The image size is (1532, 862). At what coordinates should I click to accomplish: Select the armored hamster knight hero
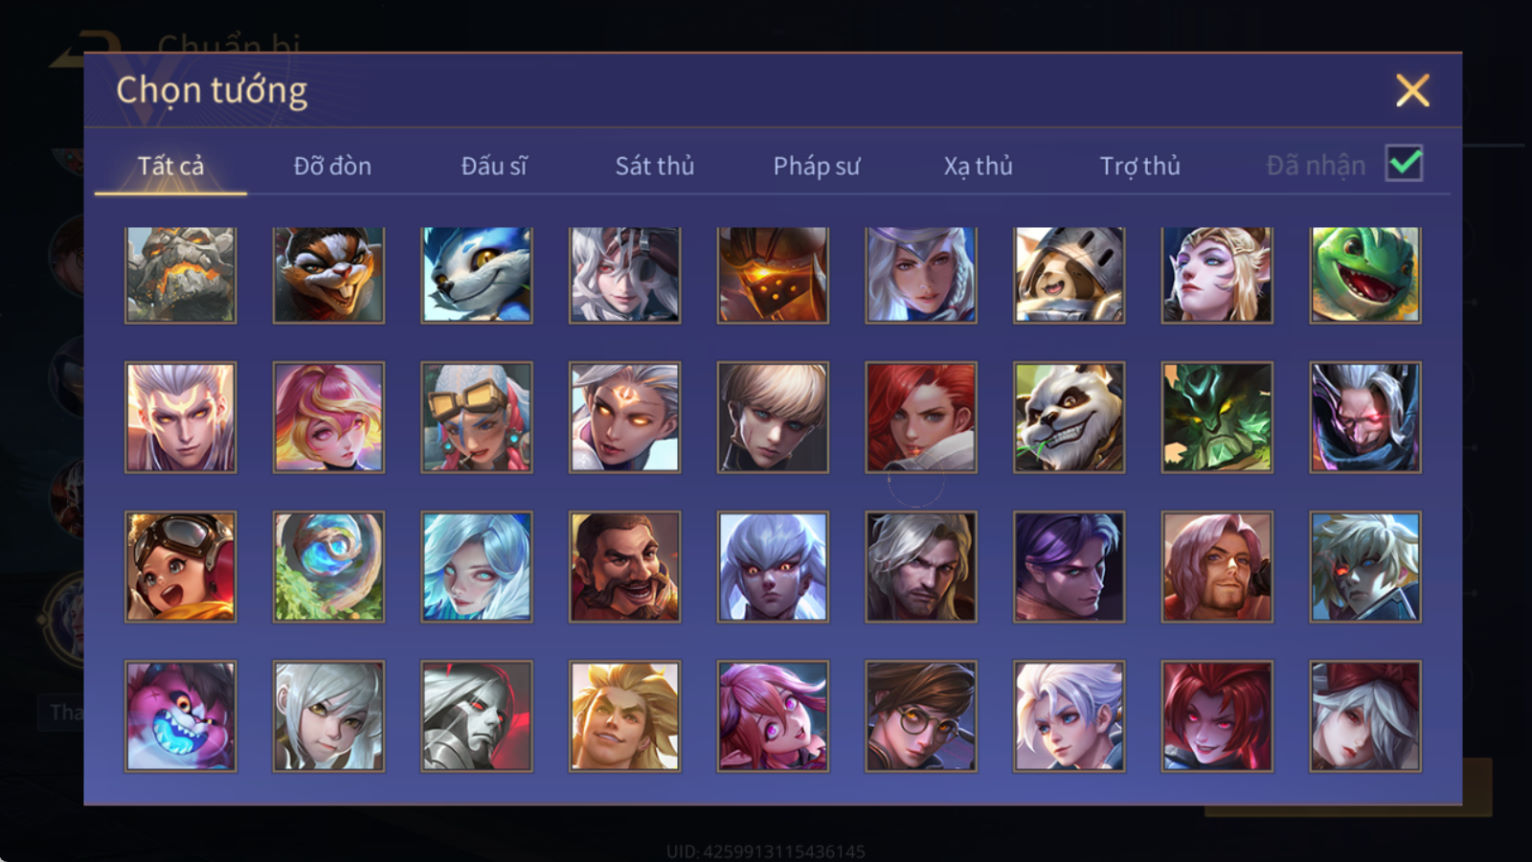pyautogui.click(x=1069, y=275)
